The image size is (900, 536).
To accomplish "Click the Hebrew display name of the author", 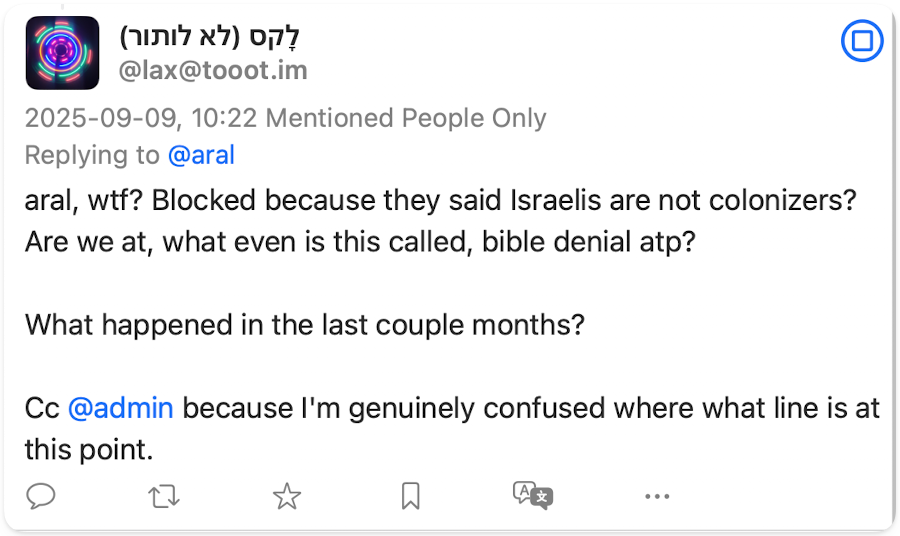I will coord(210,36).
